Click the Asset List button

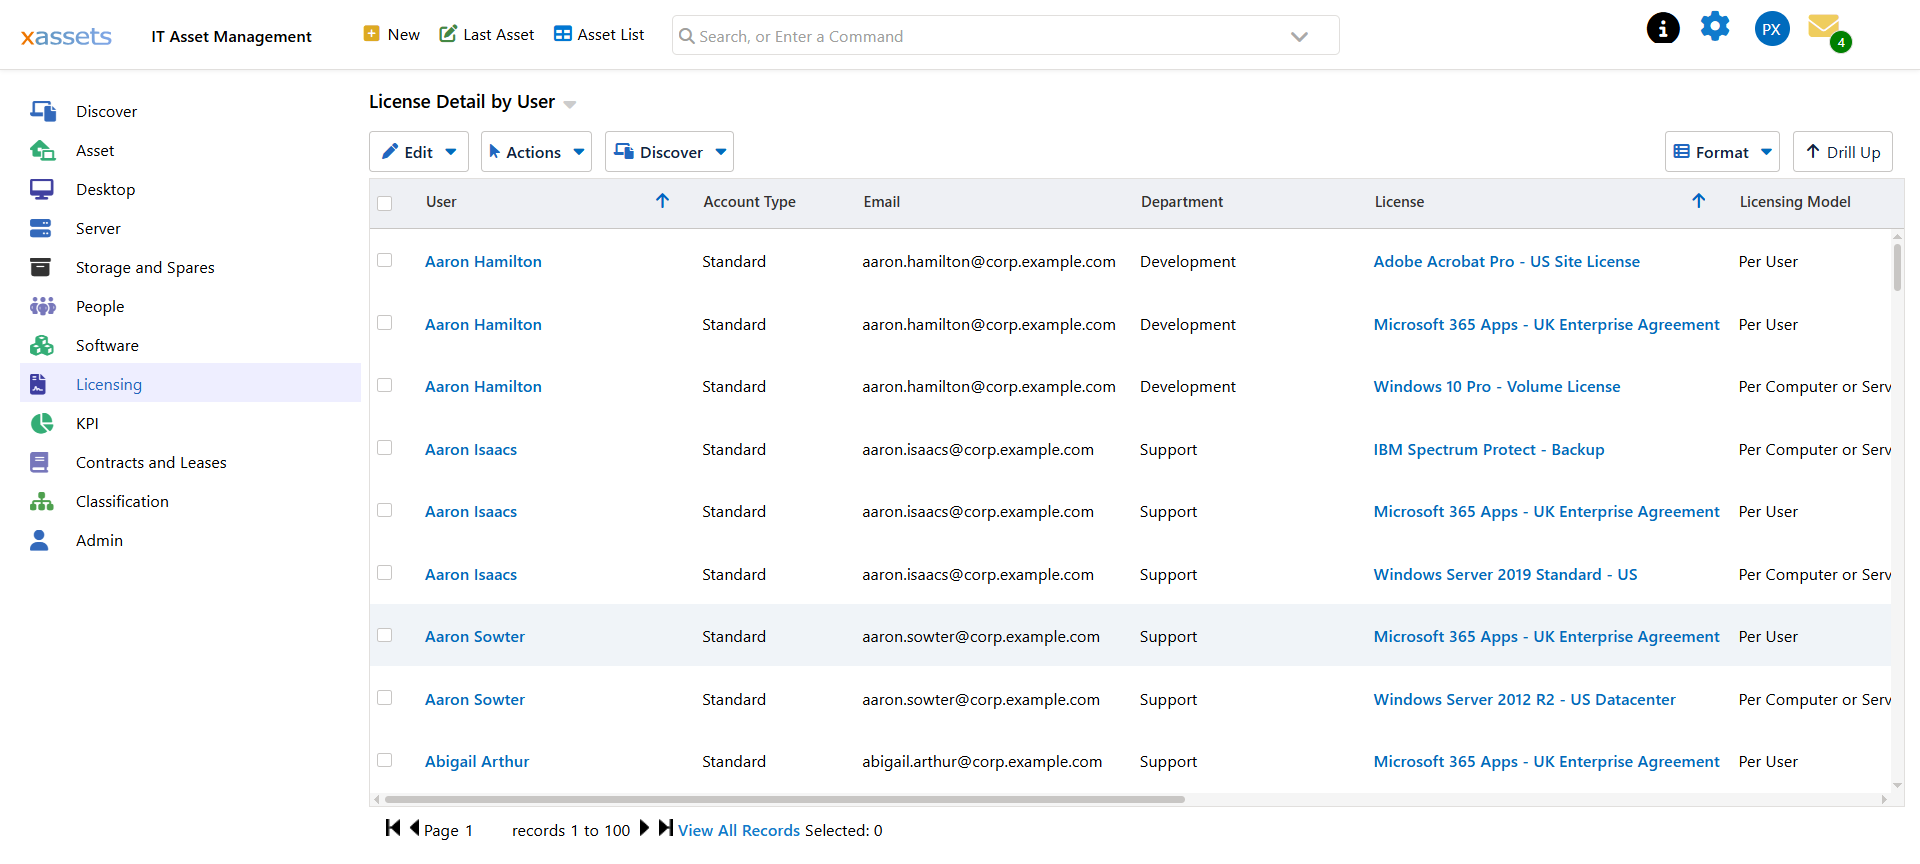(x=599, y=34)
